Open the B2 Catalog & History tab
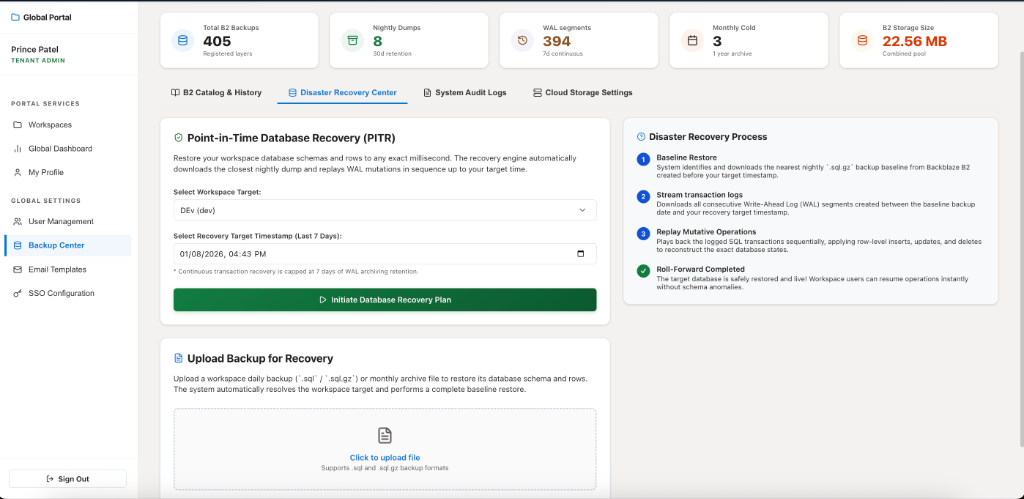 (x=216, y=93)
